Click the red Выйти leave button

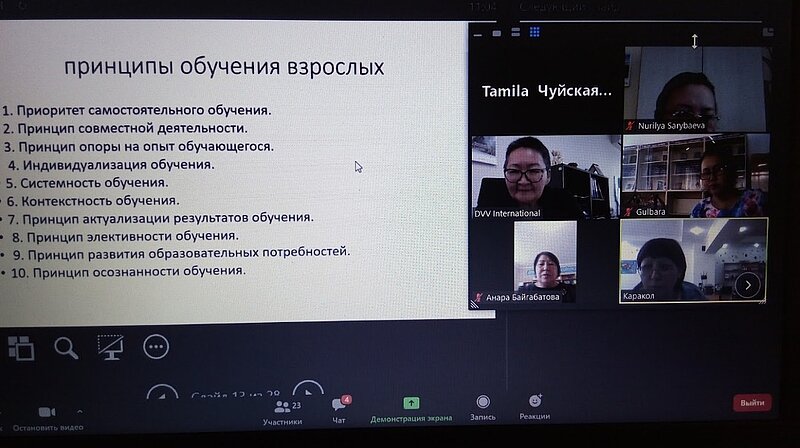click(752, 403)
